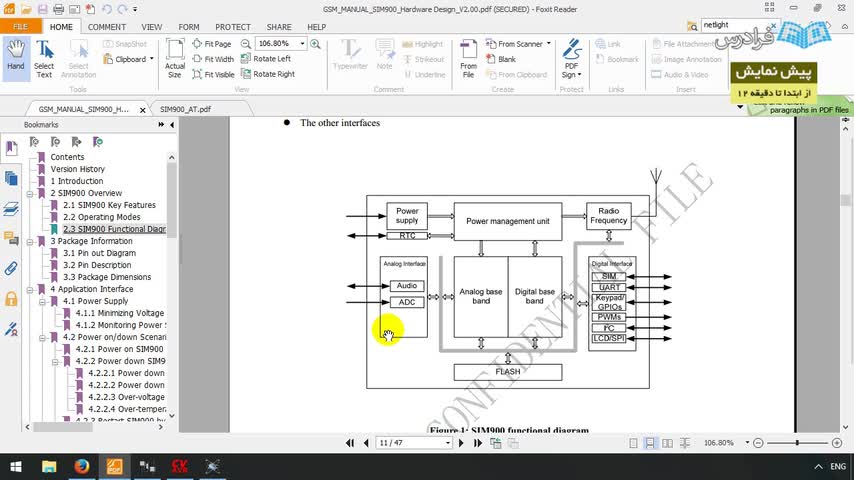Create PDF From File
The image size is (854, 480).
click(x=468, y=59)
